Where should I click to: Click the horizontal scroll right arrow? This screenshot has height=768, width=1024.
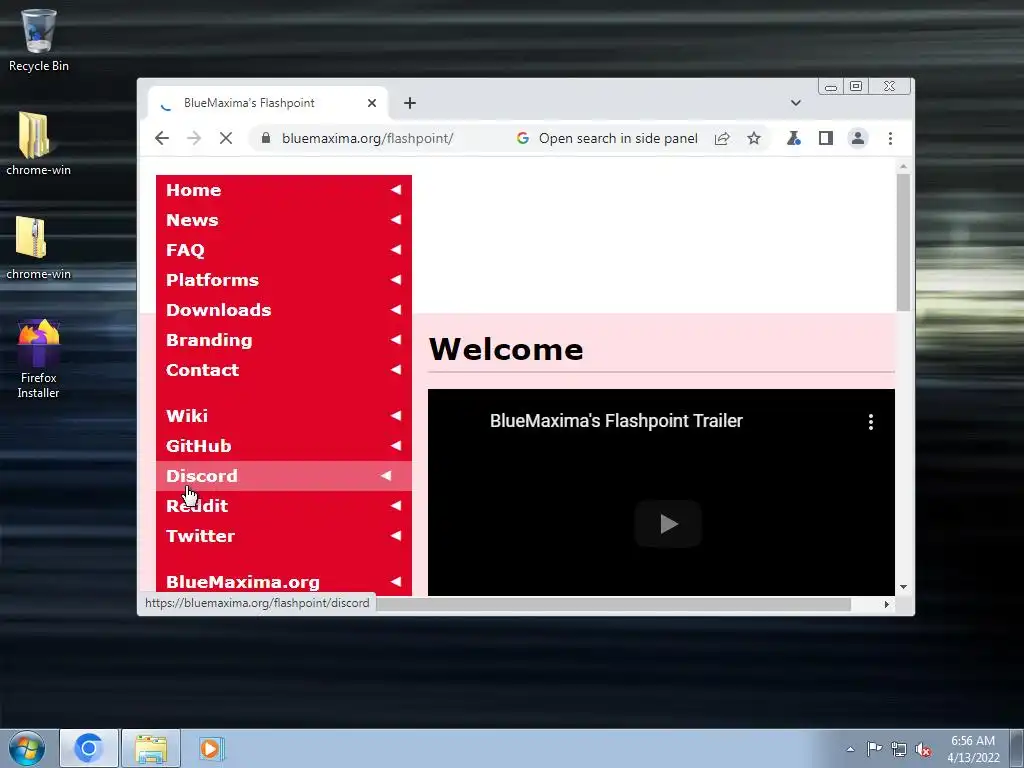(886, 604)
